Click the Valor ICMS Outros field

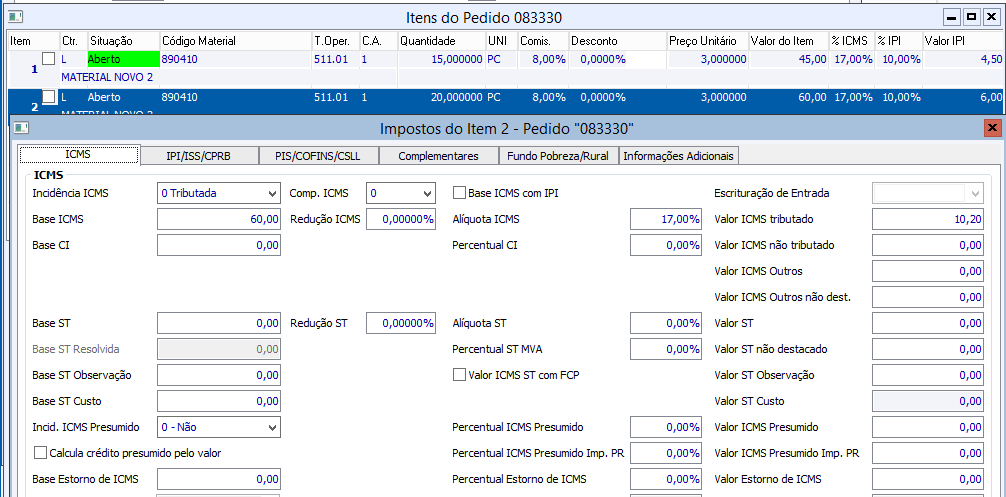928,271
